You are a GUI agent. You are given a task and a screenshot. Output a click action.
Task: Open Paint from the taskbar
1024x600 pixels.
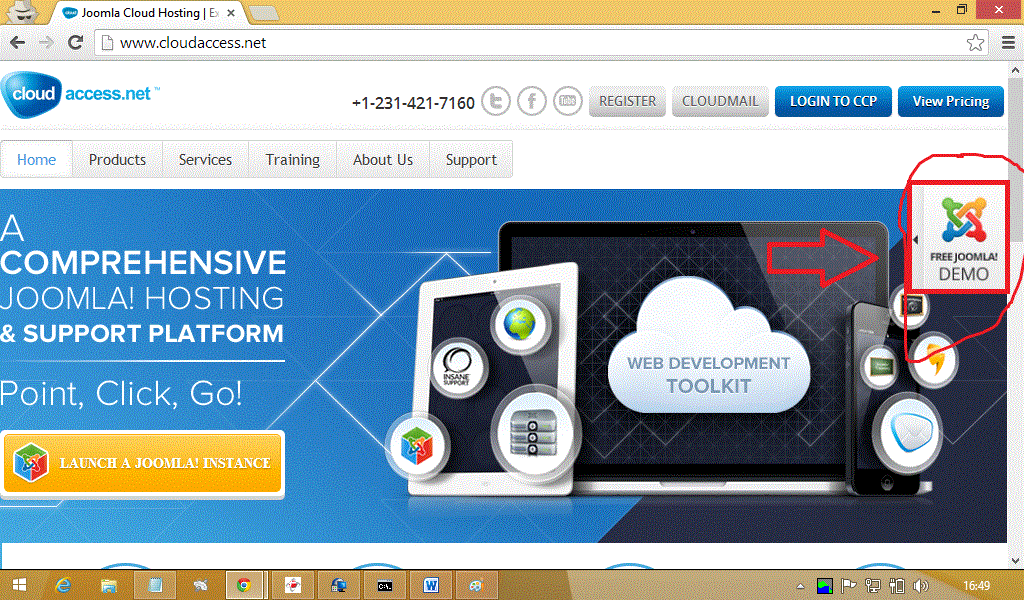coord(476,586)
